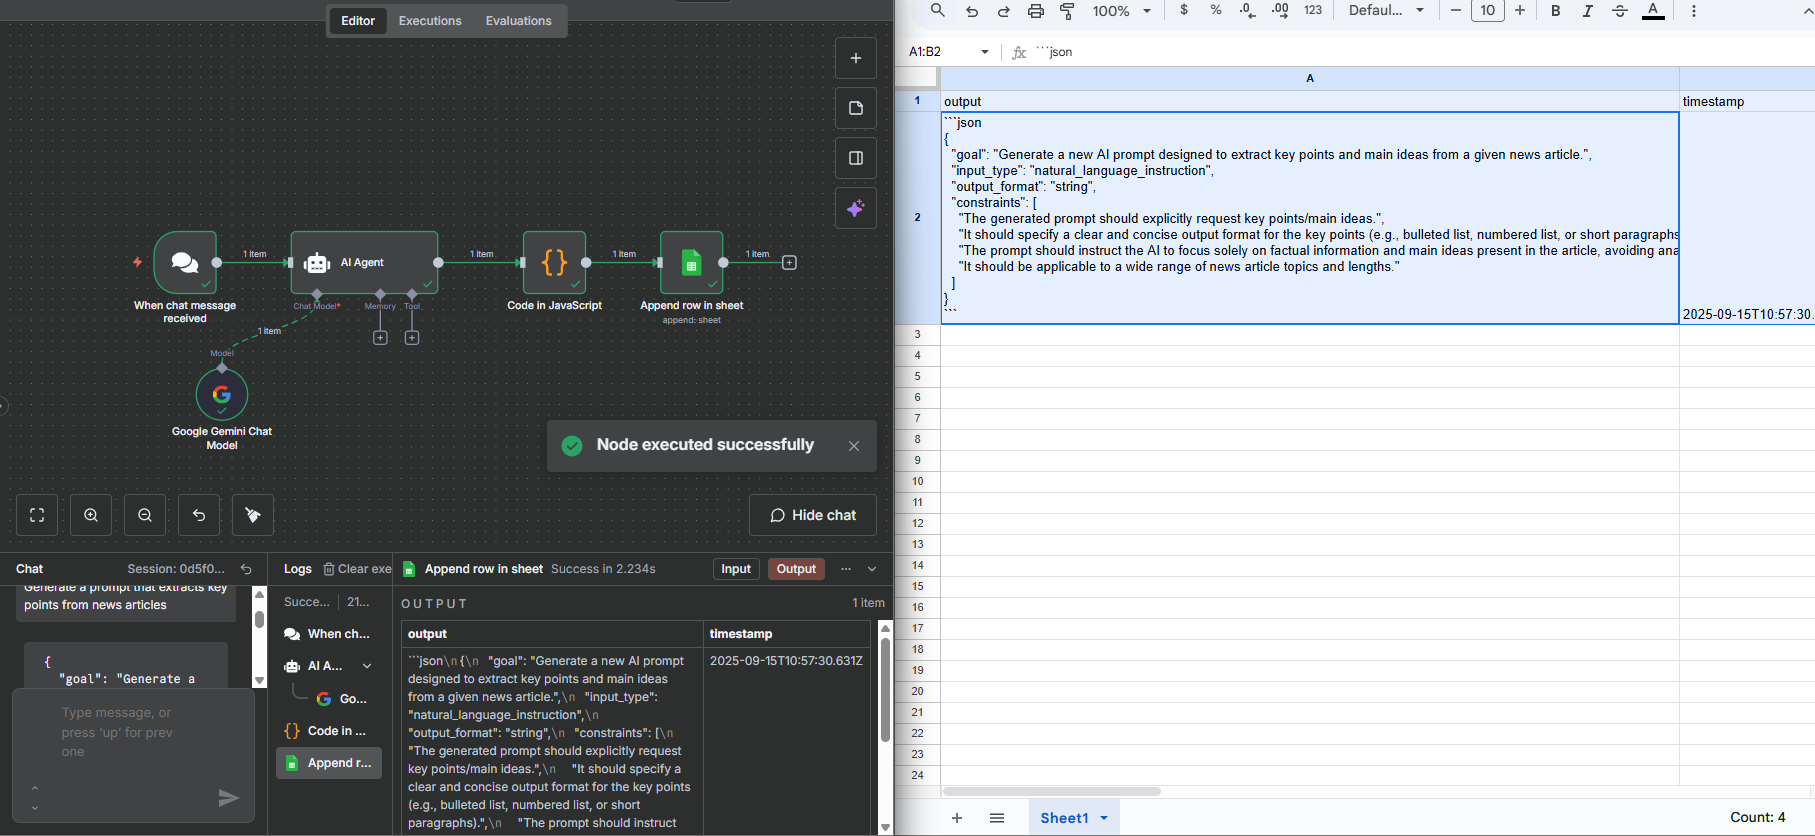The width and height of the screenshot is (1815, 836).
Task: Send the chat message with arrow icon
Action: 229,797
